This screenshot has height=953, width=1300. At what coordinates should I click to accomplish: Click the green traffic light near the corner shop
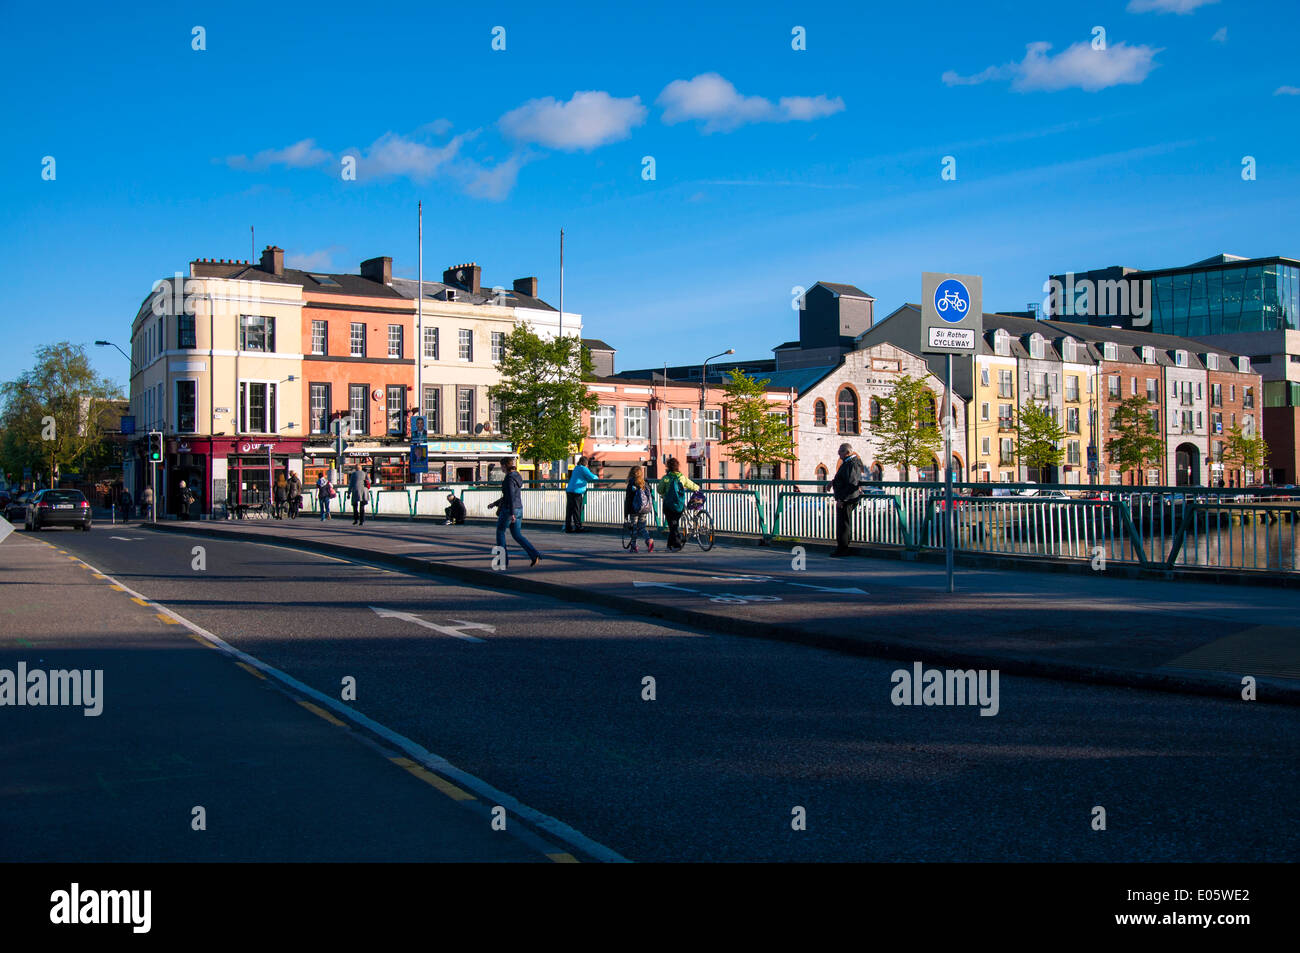pos(155,446)
